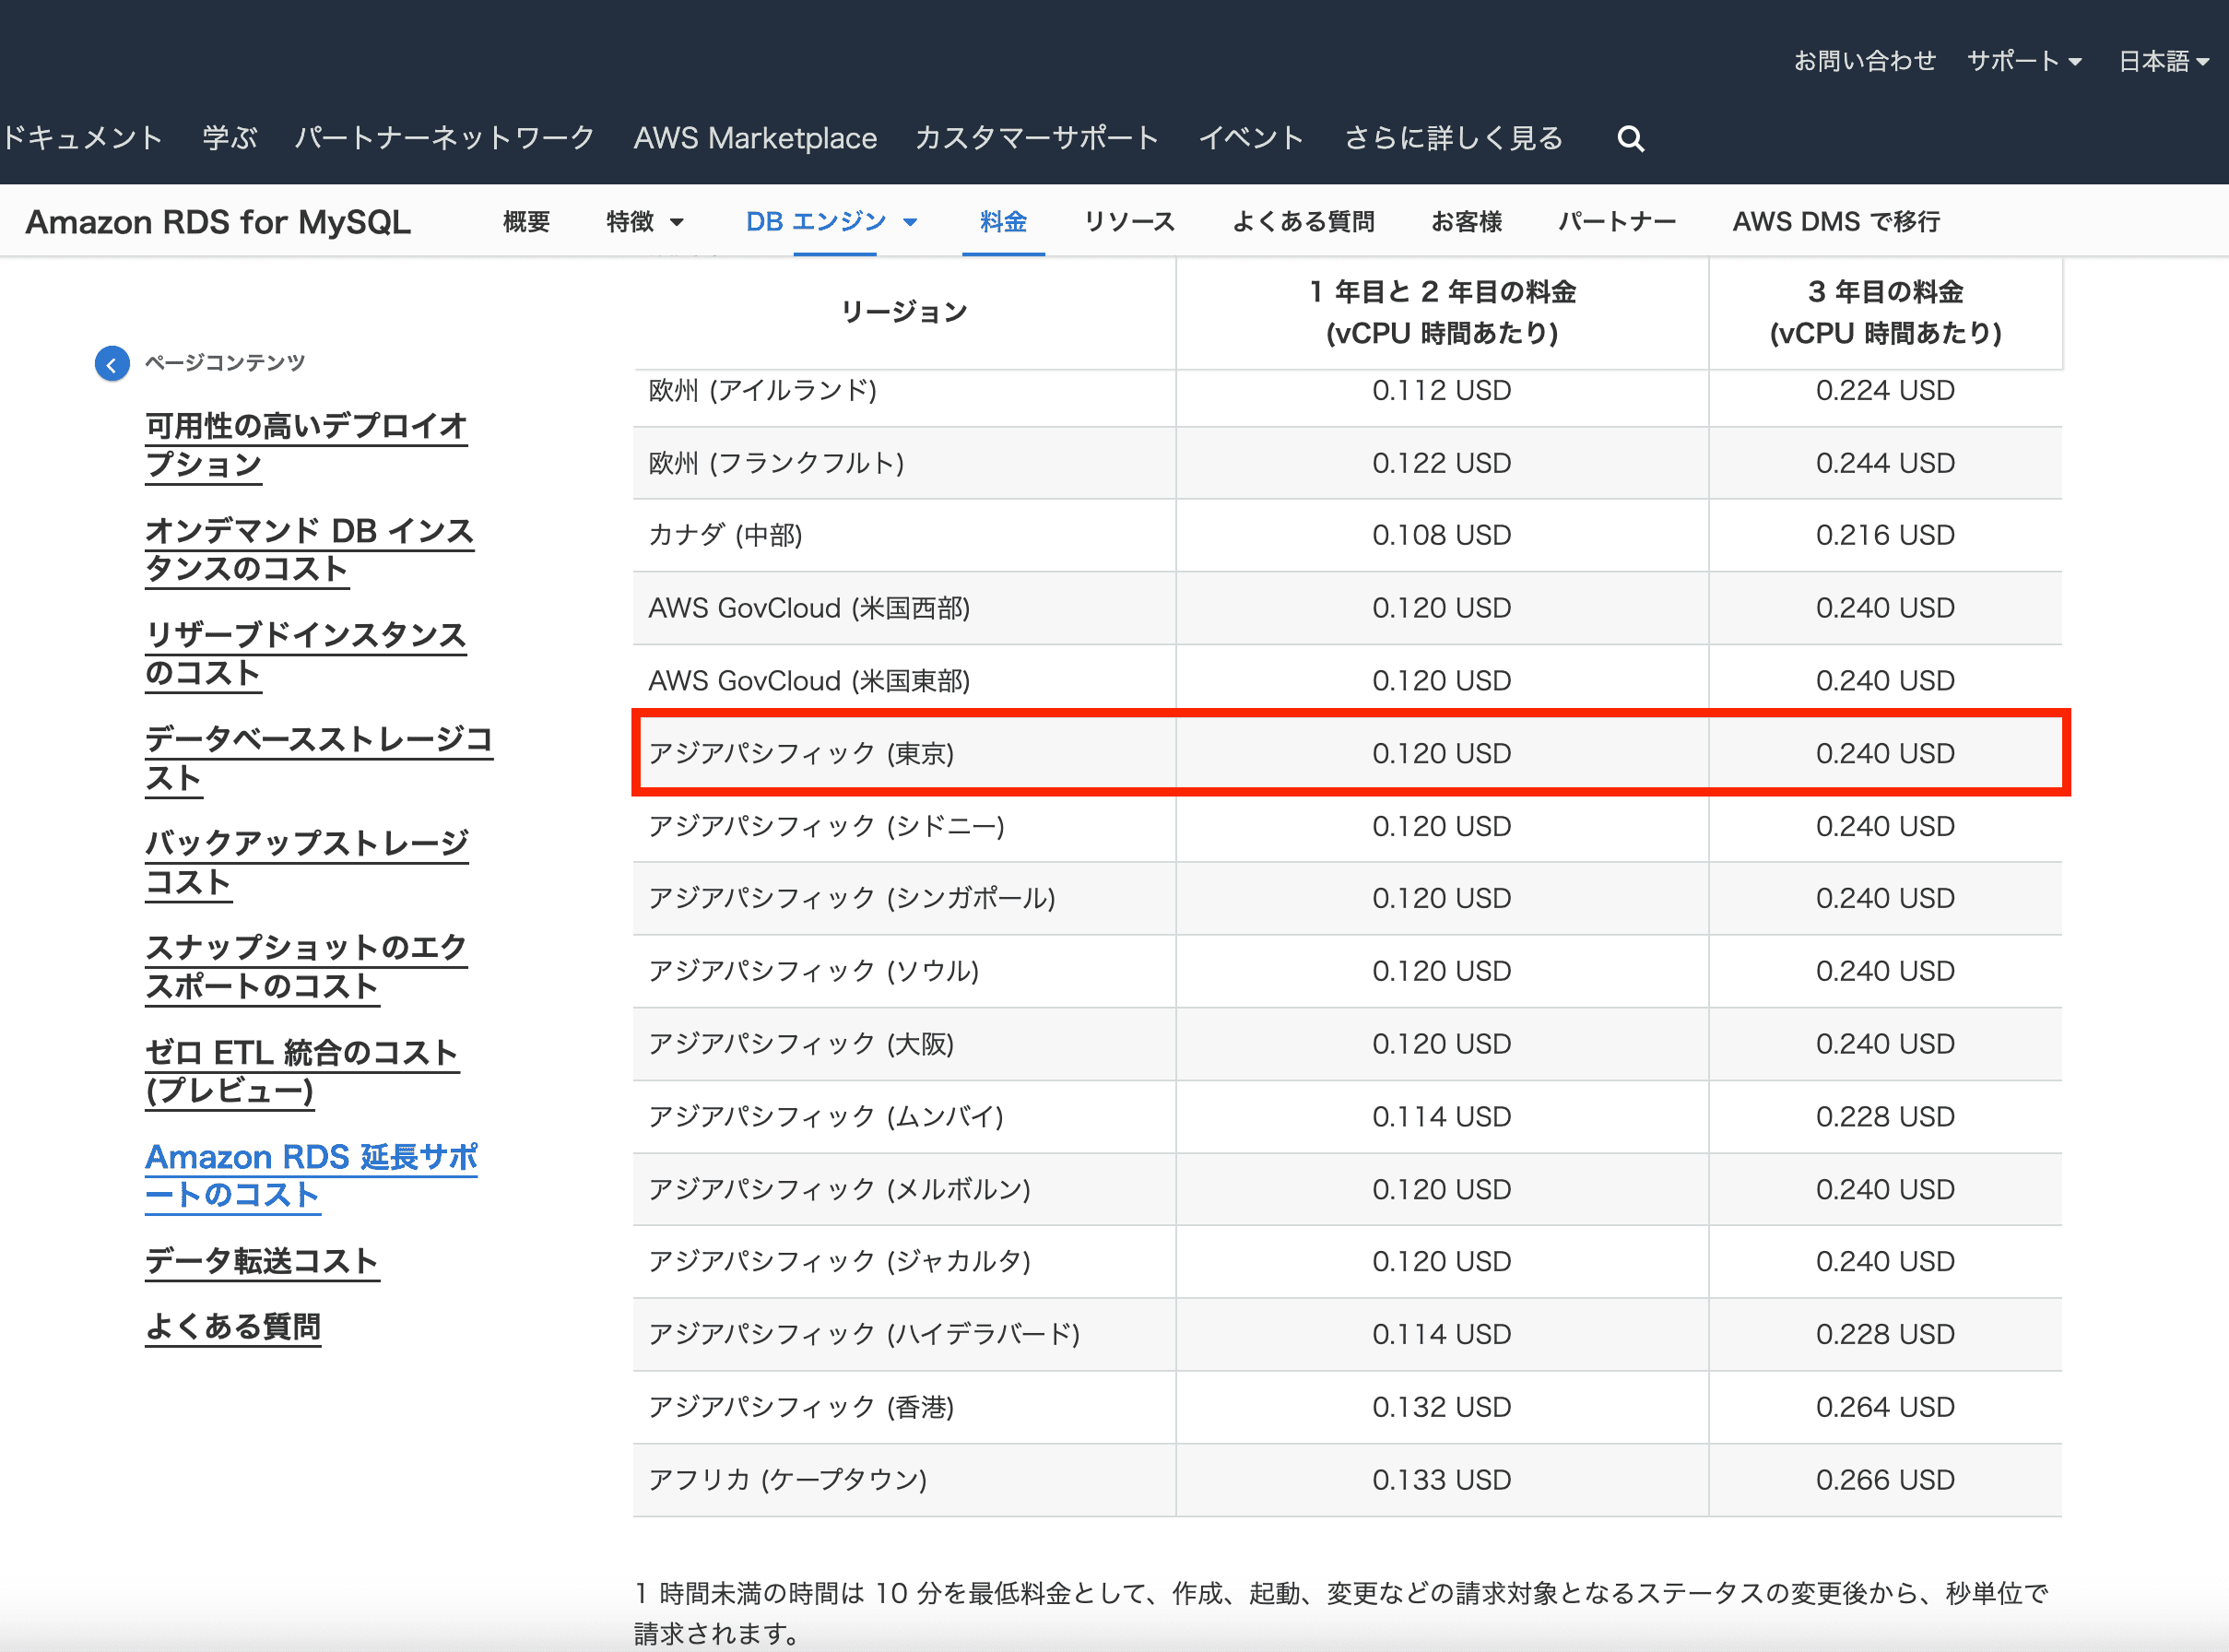2229x1652 pixels.
Task: Select the アジアパシフィック (東京) row label
Action: 801,753
